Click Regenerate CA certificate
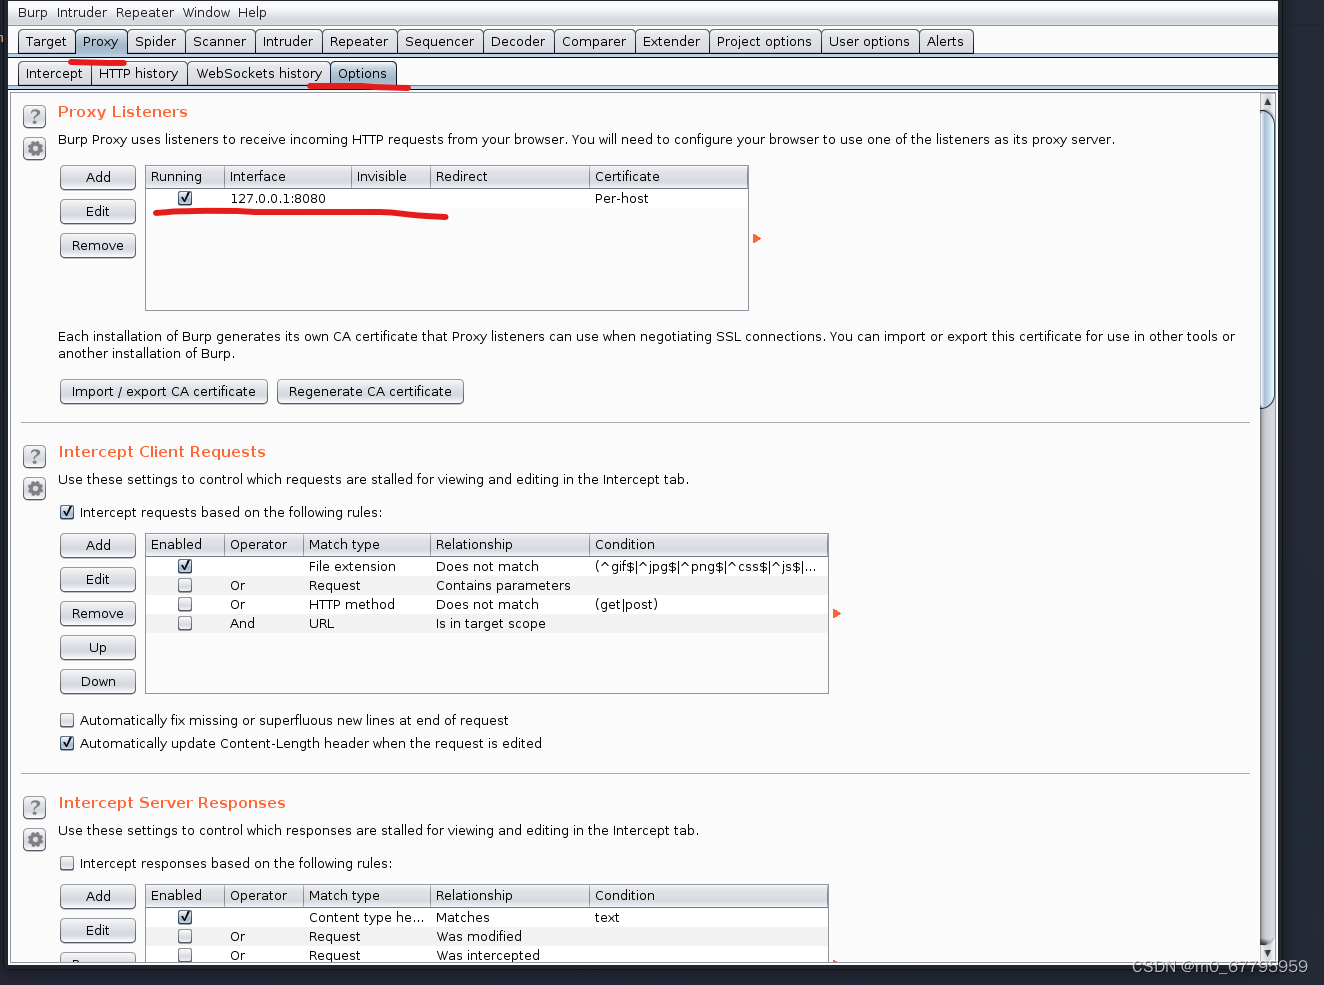The width and height of the screenshot is (1324, 985). tap(370, 391)
